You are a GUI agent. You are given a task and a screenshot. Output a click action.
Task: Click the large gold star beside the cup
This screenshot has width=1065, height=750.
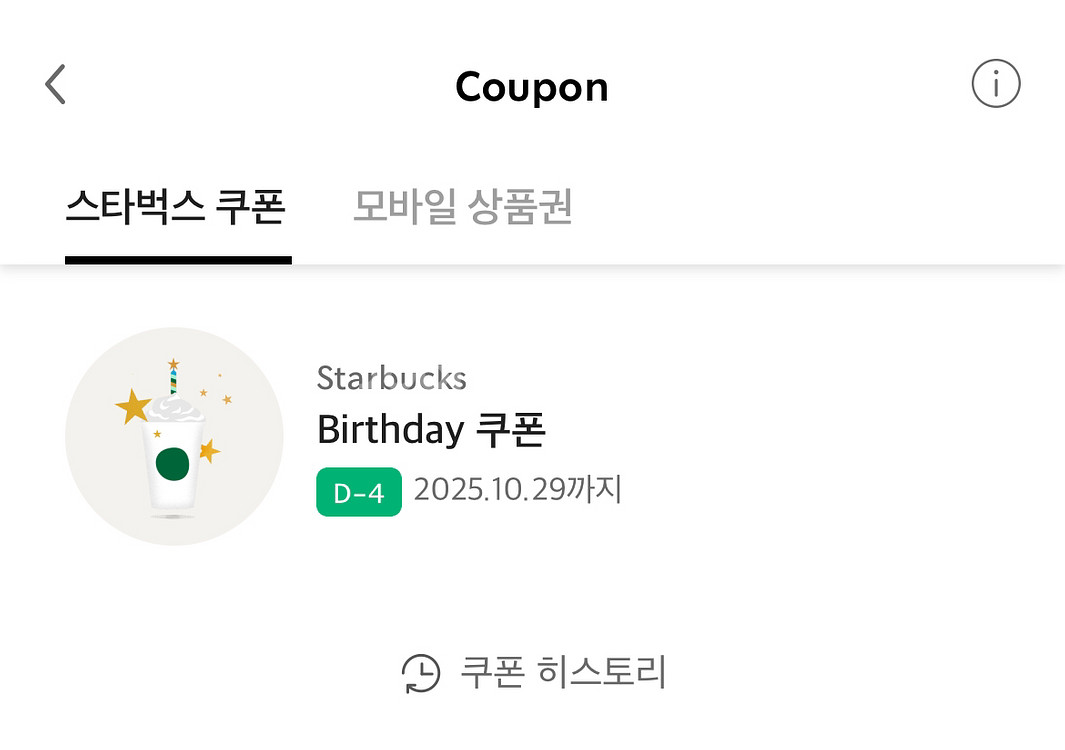[132, 405]
